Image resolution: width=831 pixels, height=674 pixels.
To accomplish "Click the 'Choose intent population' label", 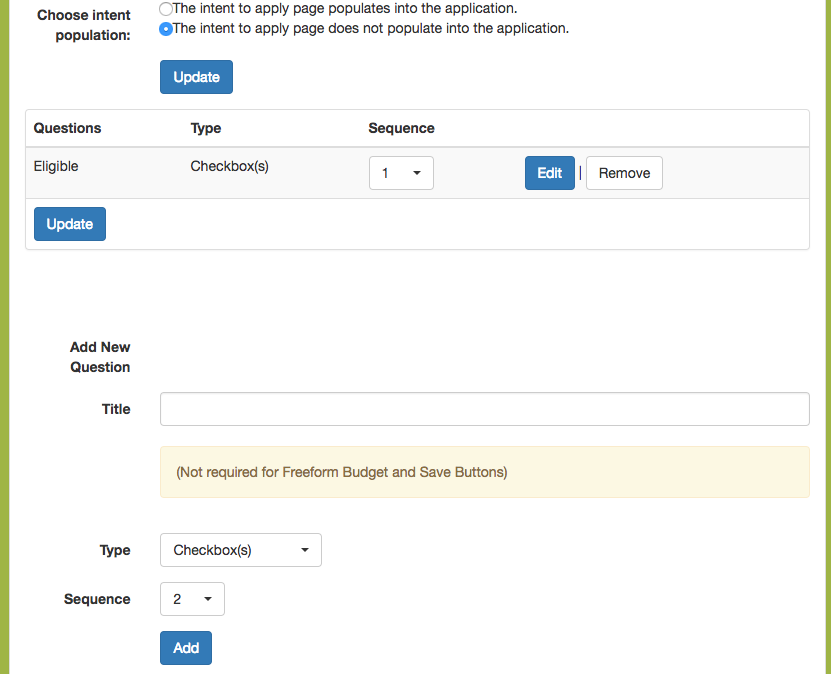I will [x=84, y=25].
